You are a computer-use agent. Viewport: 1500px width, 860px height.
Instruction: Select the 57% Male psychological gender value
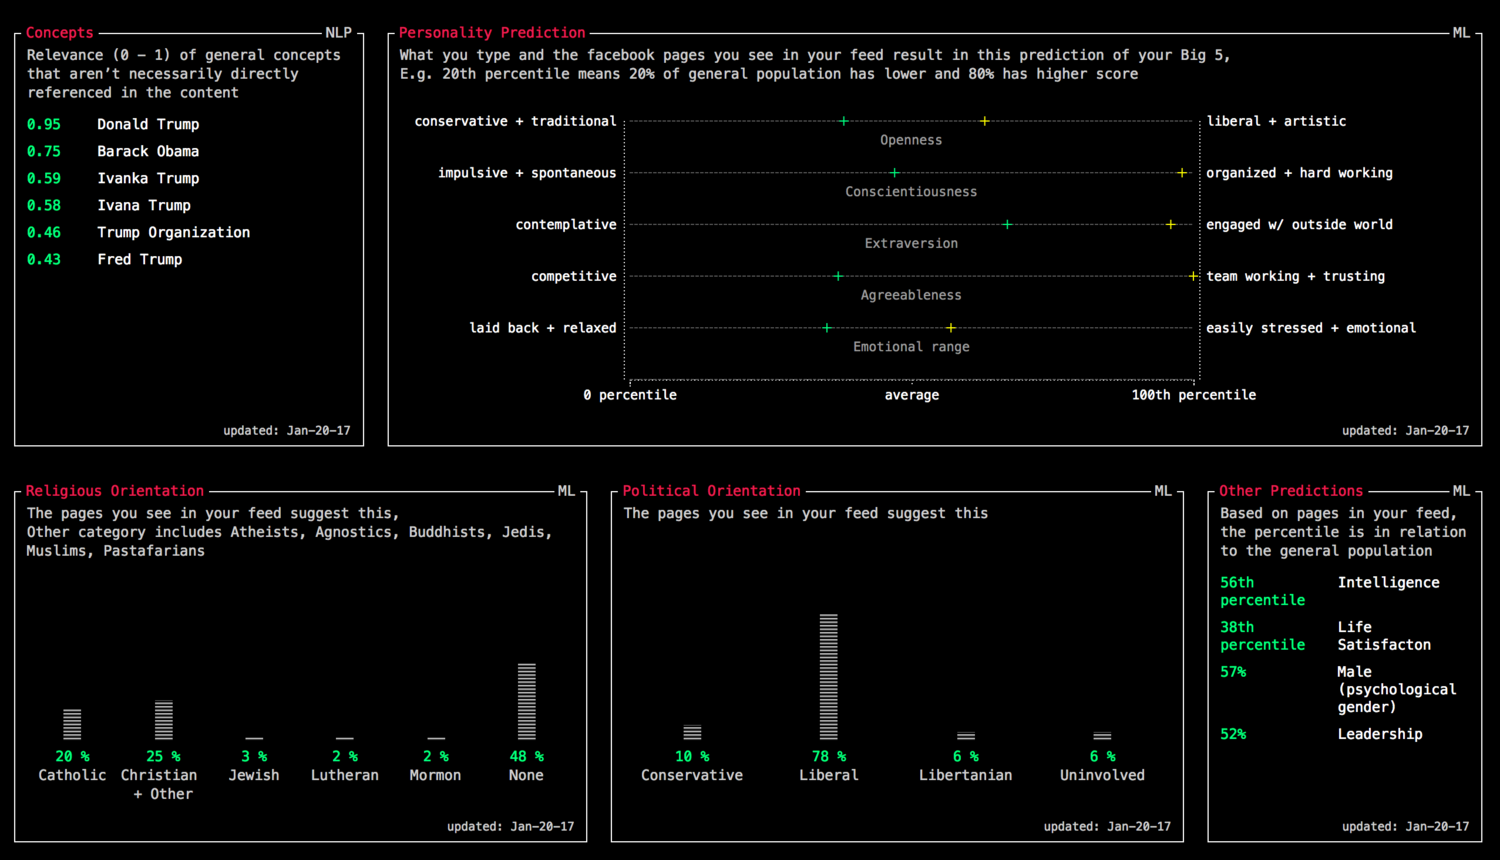1233,672
